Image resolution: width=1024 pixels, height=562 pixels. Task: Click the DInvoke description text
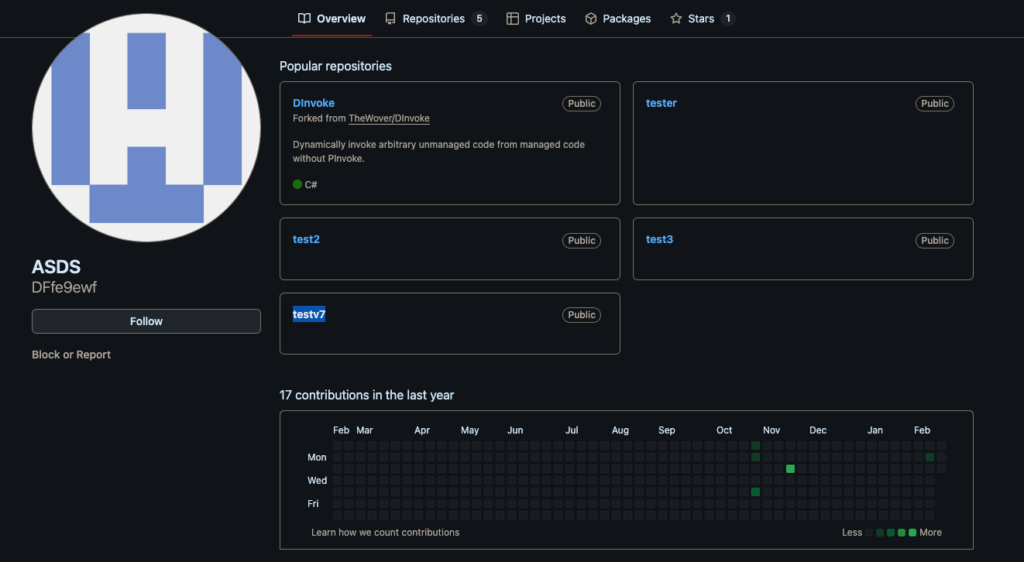pos(438,151)
